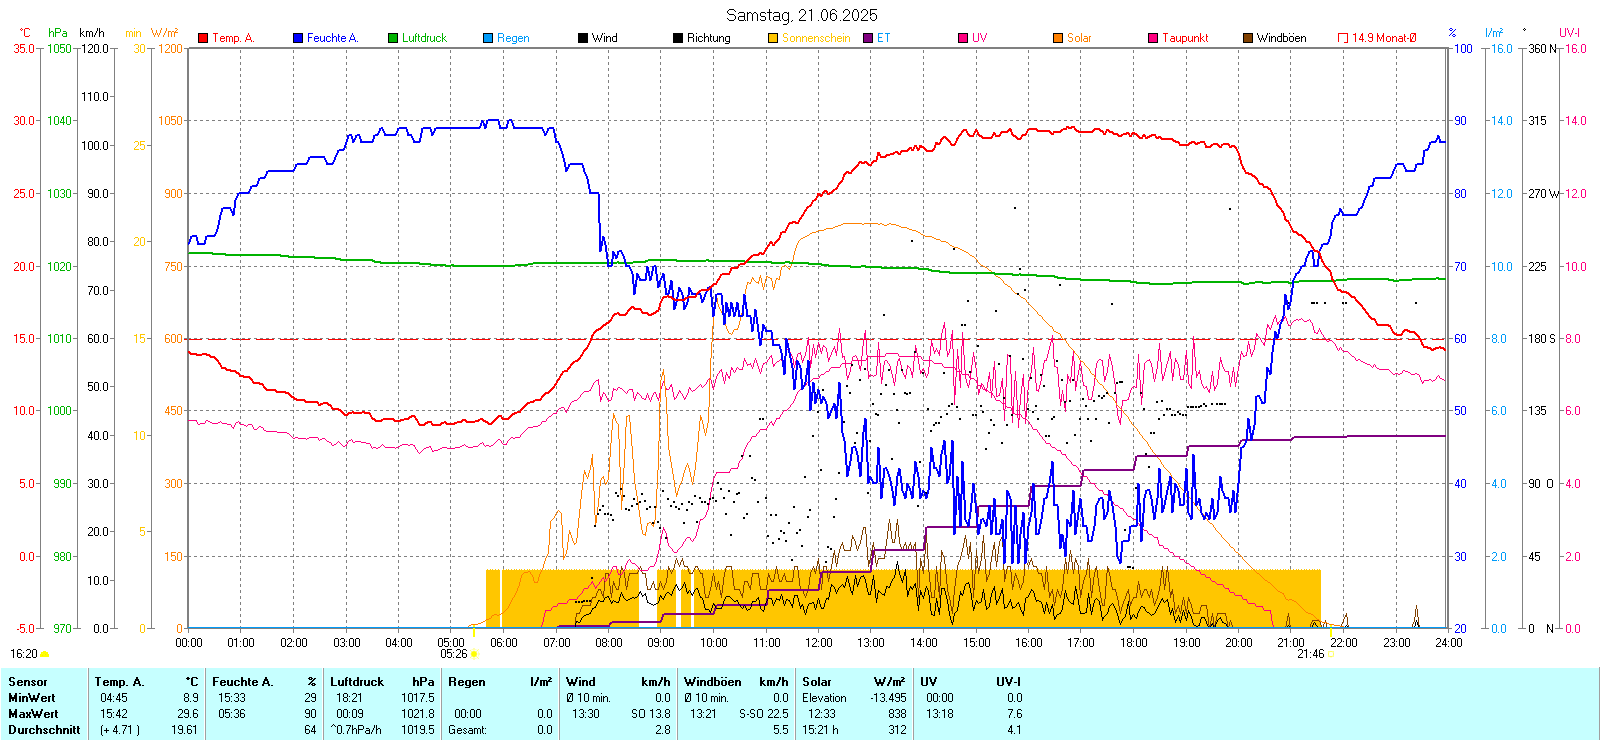This screenshot has width=1600, height=740.
Task: Click the sunrise marker icon near 05:26
Action: 474,654
